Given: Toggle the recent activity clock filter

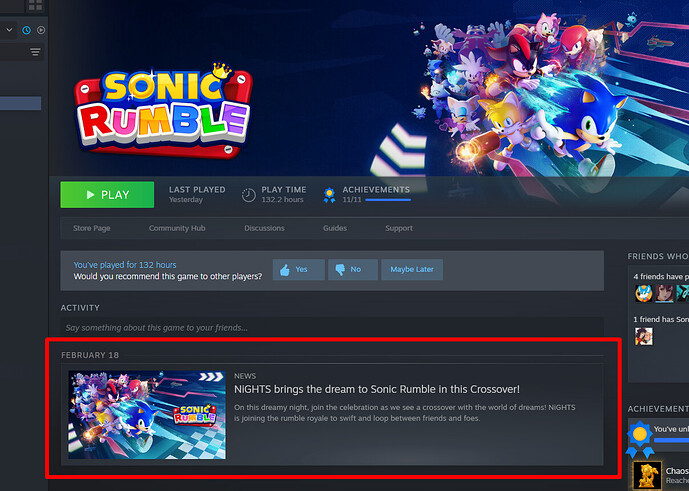Looking at the screenshot, I should 27,30.
